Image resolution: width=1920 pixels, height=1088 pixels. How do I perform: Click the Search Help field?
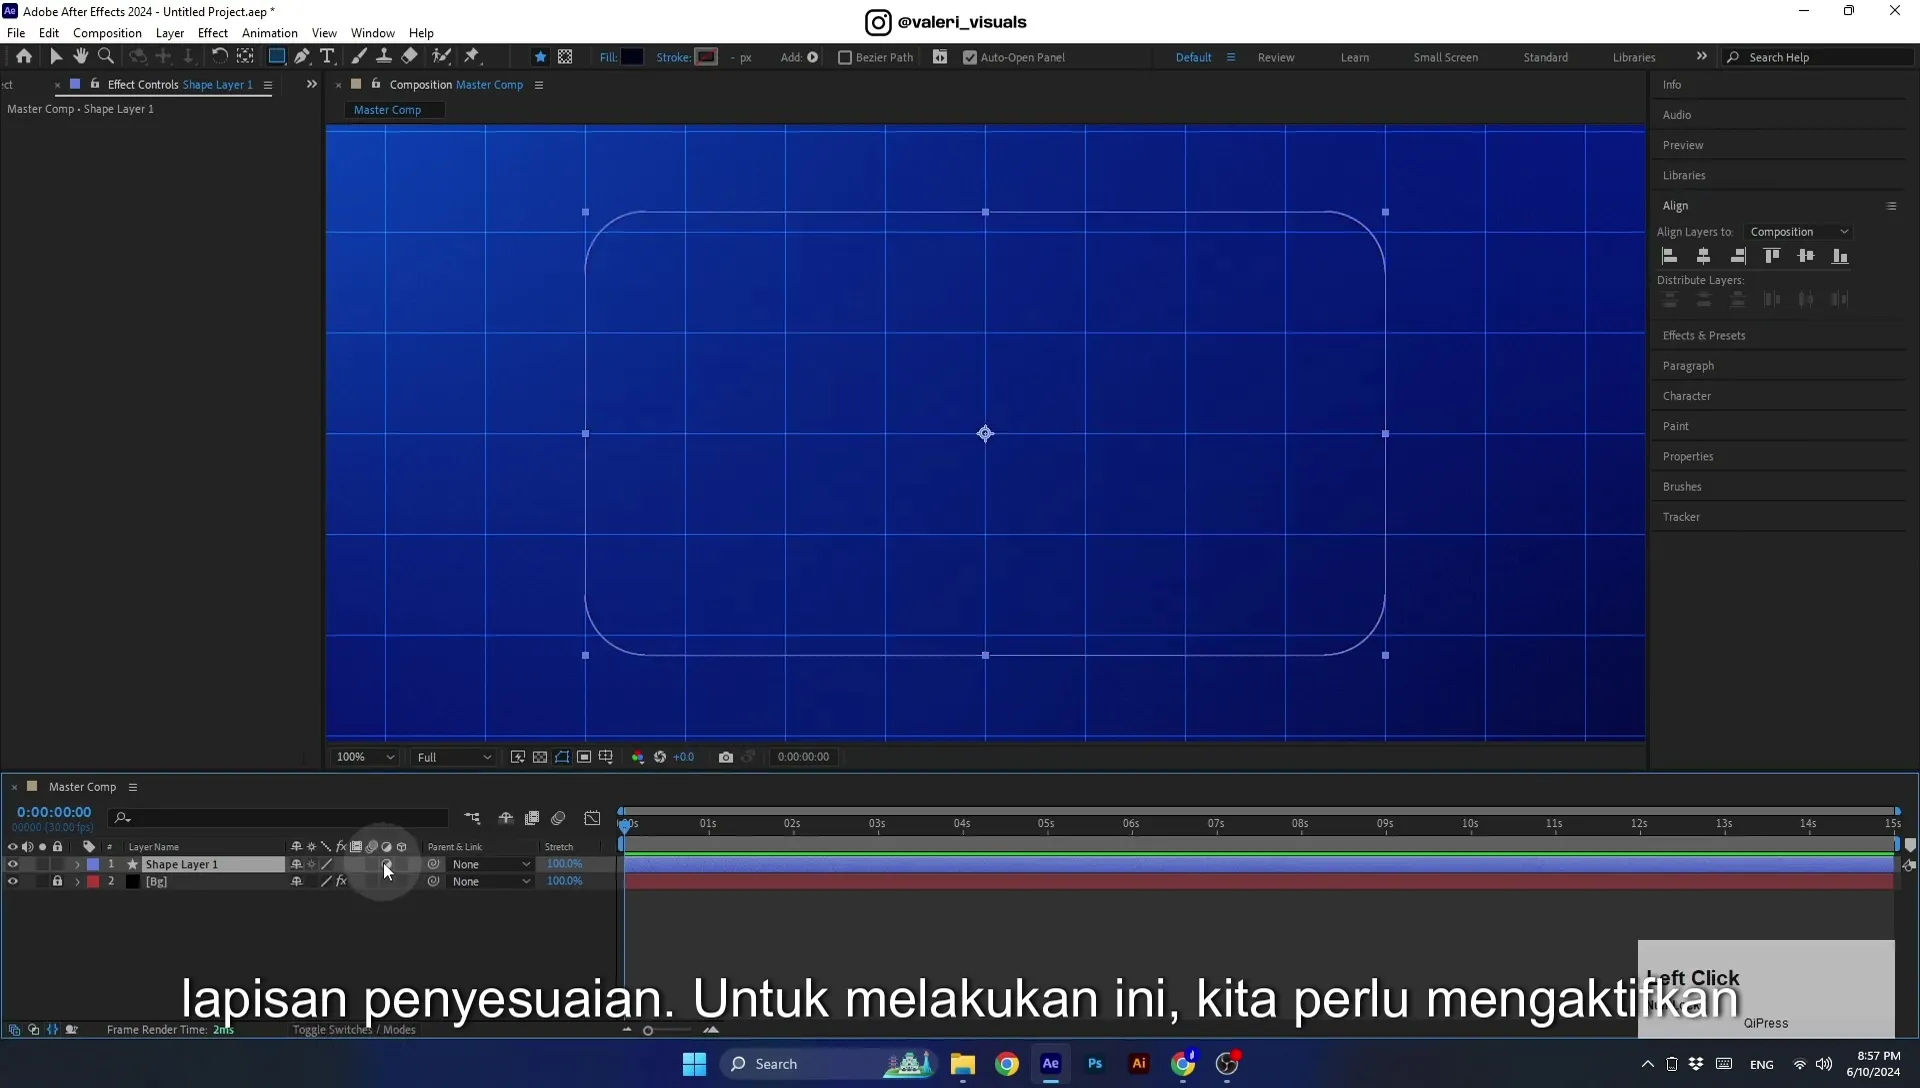click(x=1820, y=57)
